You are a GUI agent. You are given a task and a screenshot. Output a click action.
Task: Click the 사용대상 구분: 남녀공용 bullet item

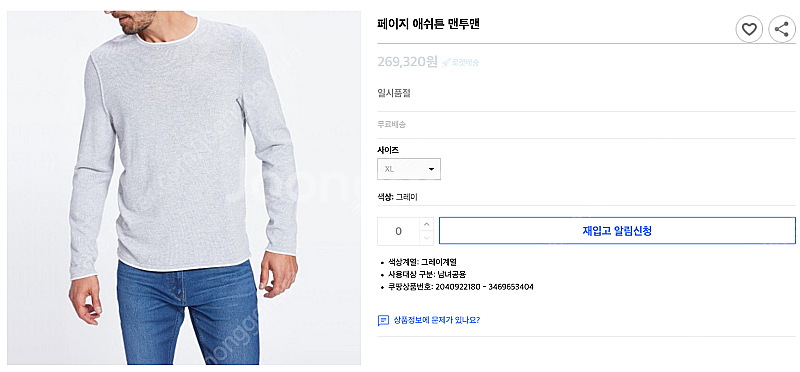pos(427,275)
